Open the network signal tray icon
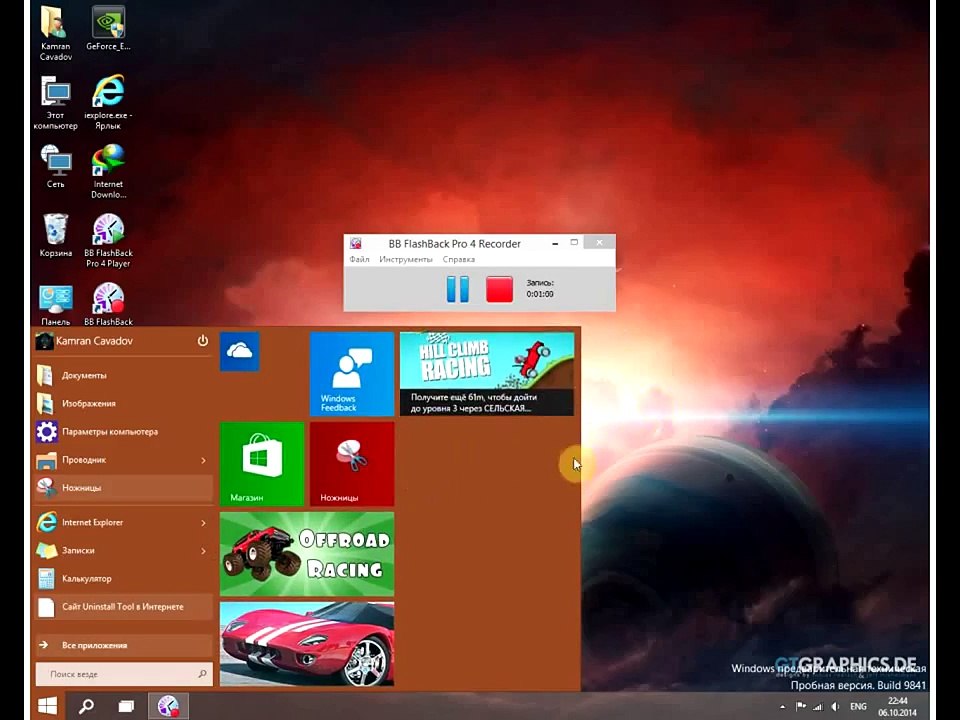Viewport: 960px width, 720px height. [818, 707]
